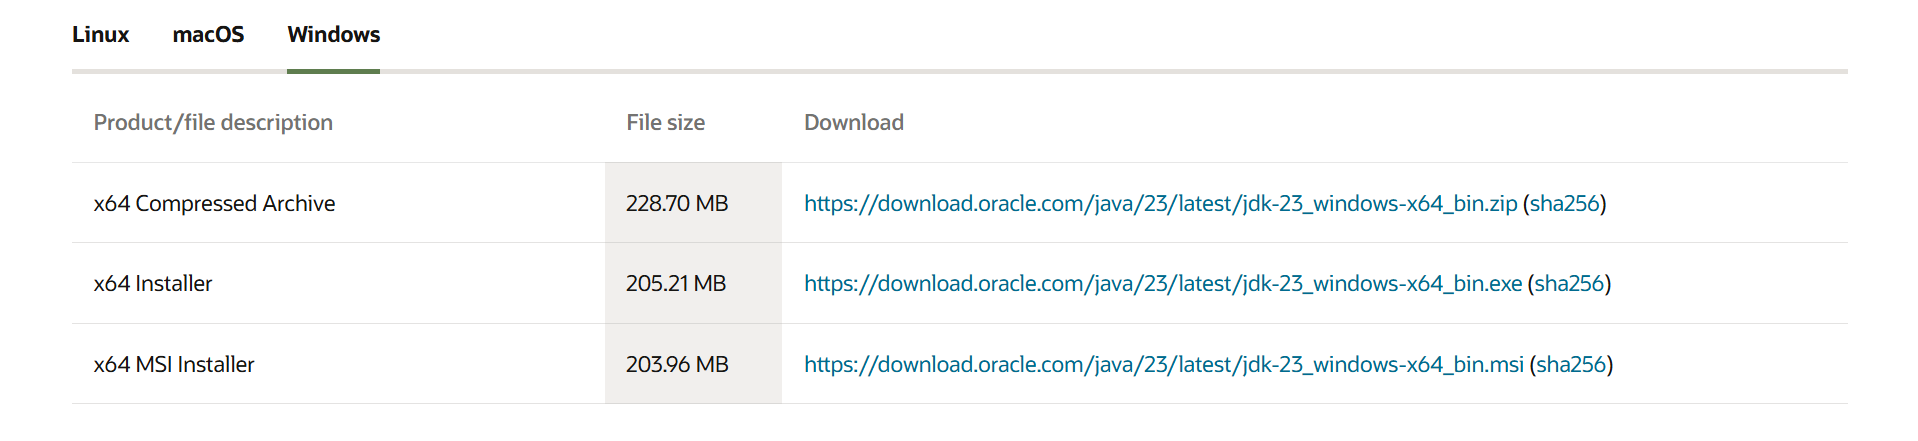Screen dimensions: 1918x441
Task: Download the jdk-23 windows-x64 msi installer
Action: click(x=1163, y=365)
